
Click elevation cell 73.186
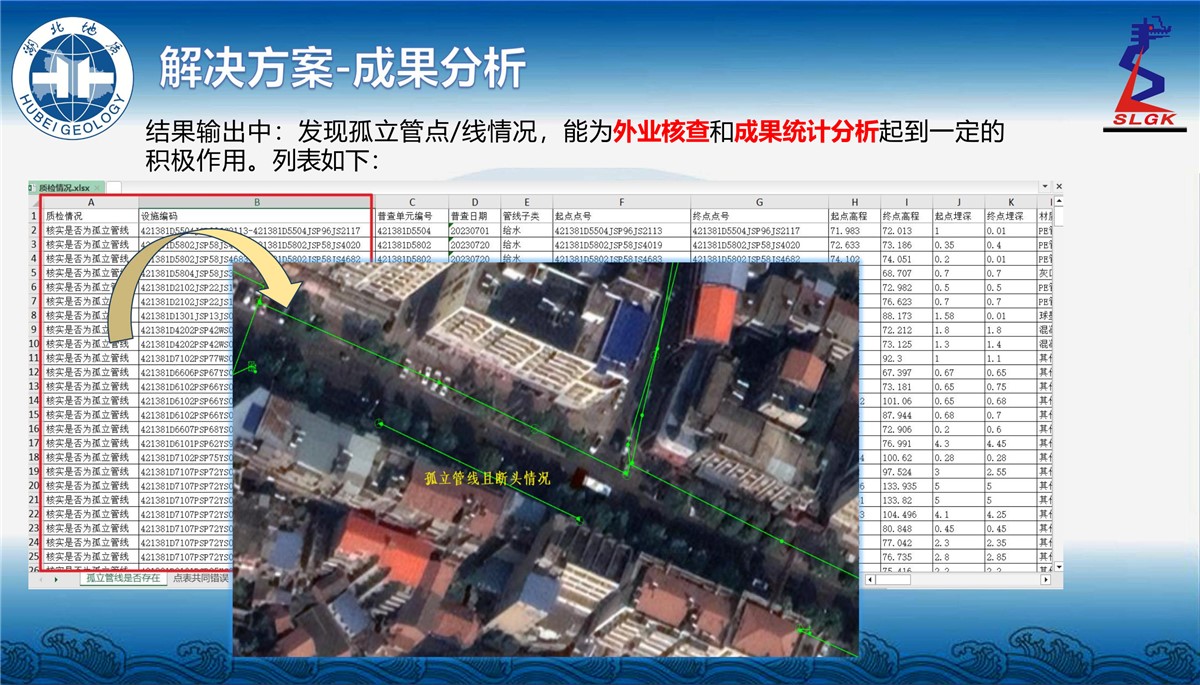906,244
